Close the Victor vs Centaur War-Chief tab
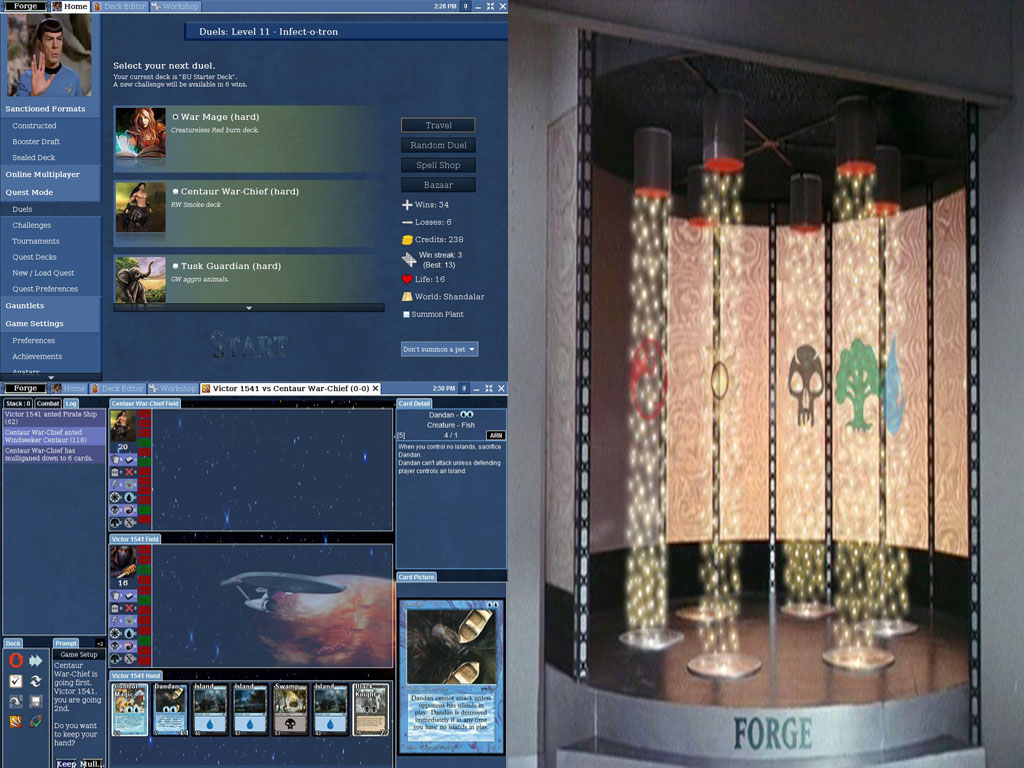The width and height of the screenshot is (1024, 768). pyautogui.click(x=376, y=388)
